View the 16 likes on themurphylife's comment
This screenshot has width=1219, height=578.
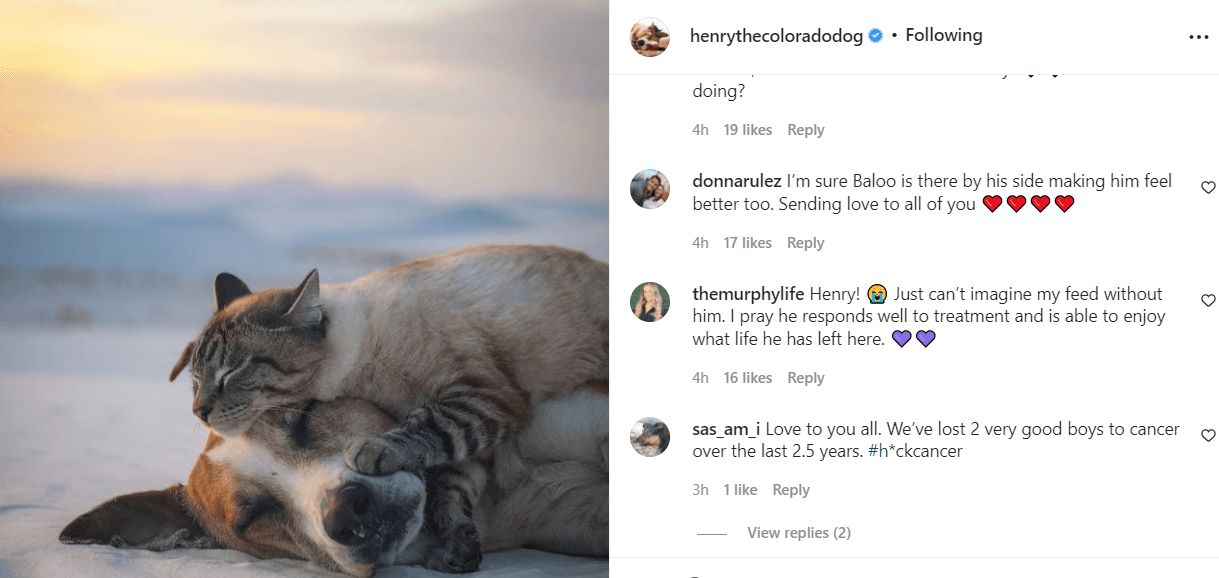pos(747,378)
